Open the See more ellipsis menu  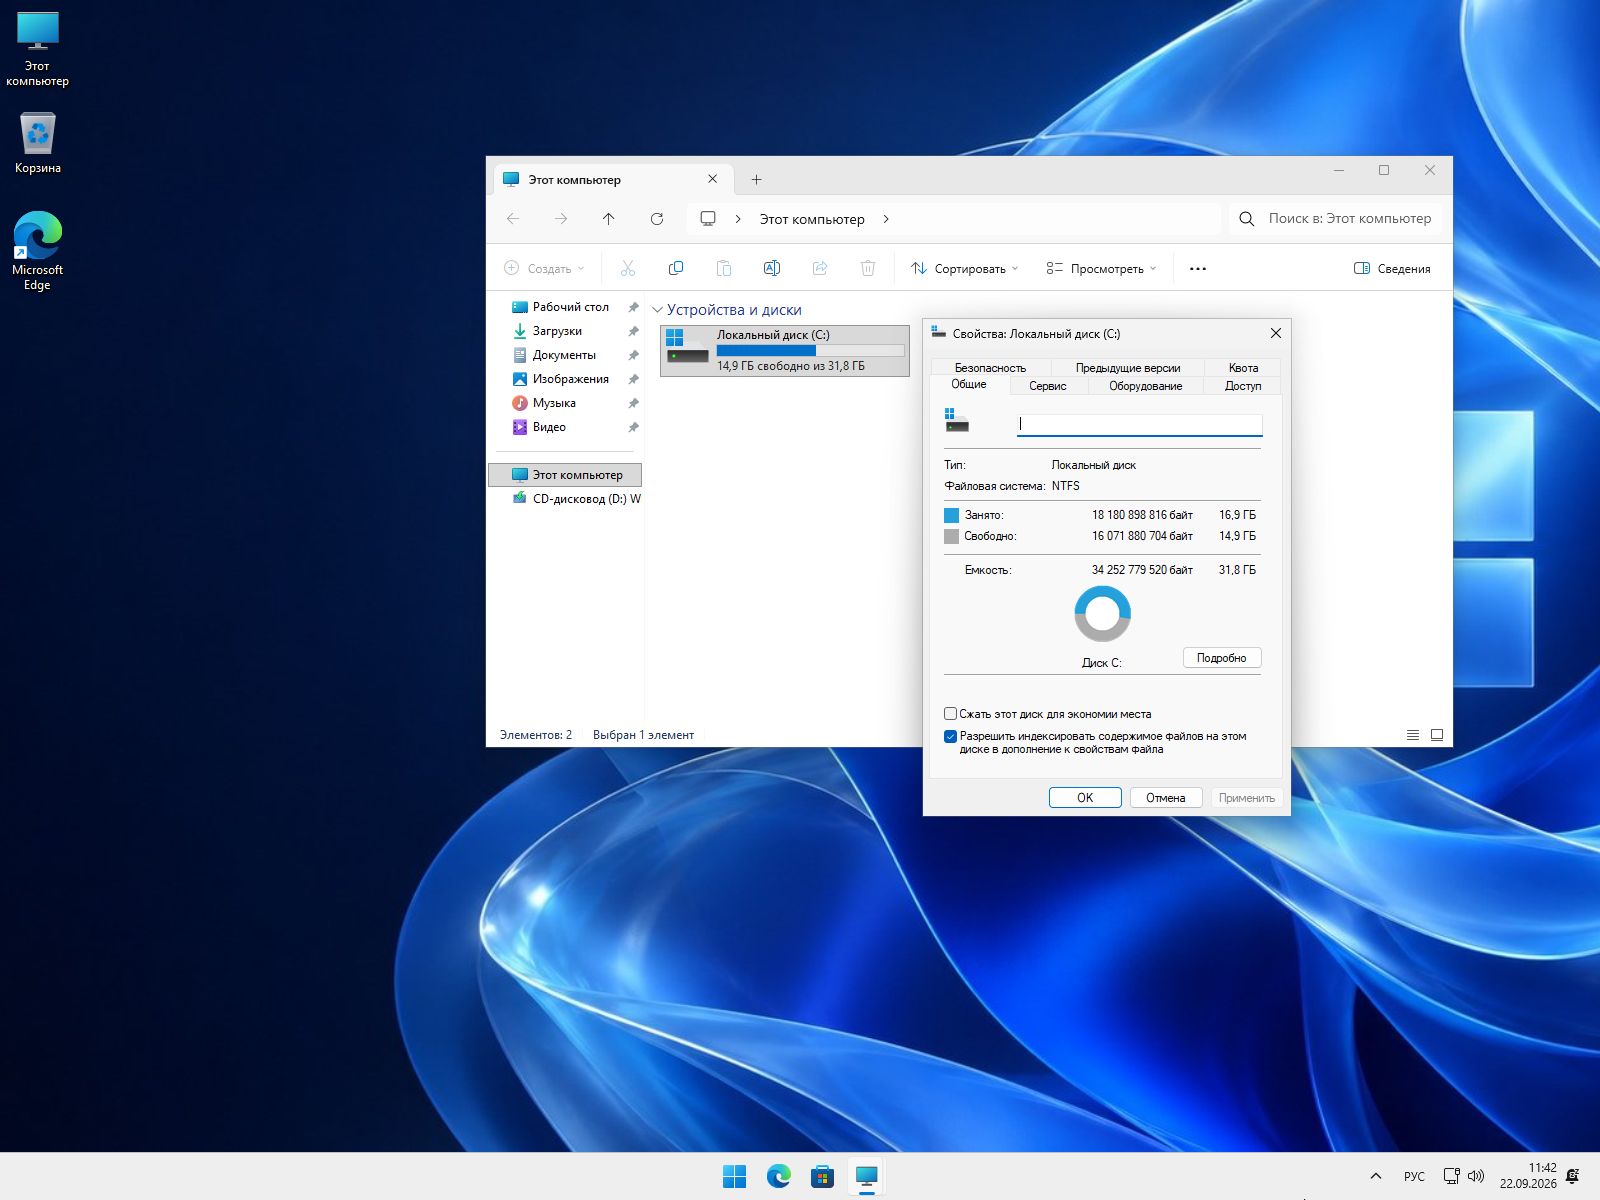(1198, 268)
